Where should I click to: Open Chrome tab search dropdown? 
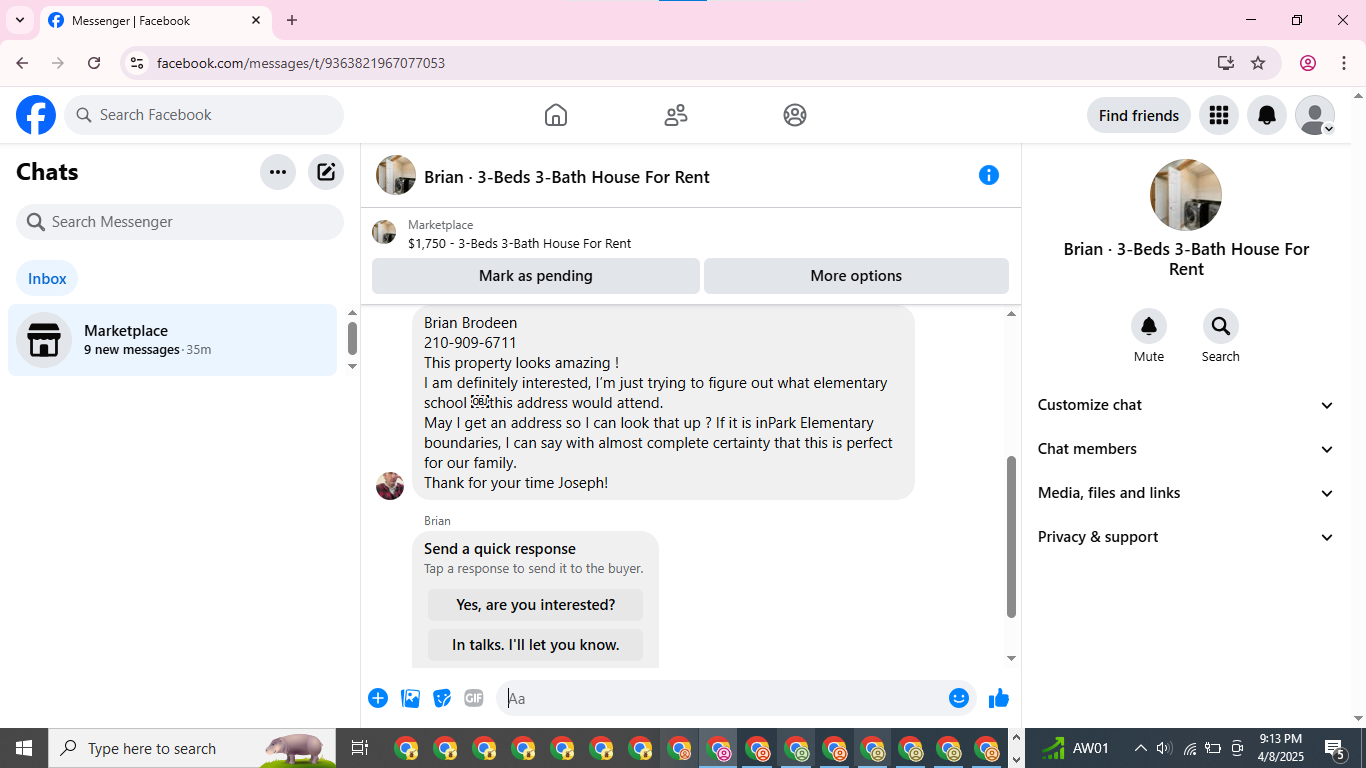click(19, 20)
